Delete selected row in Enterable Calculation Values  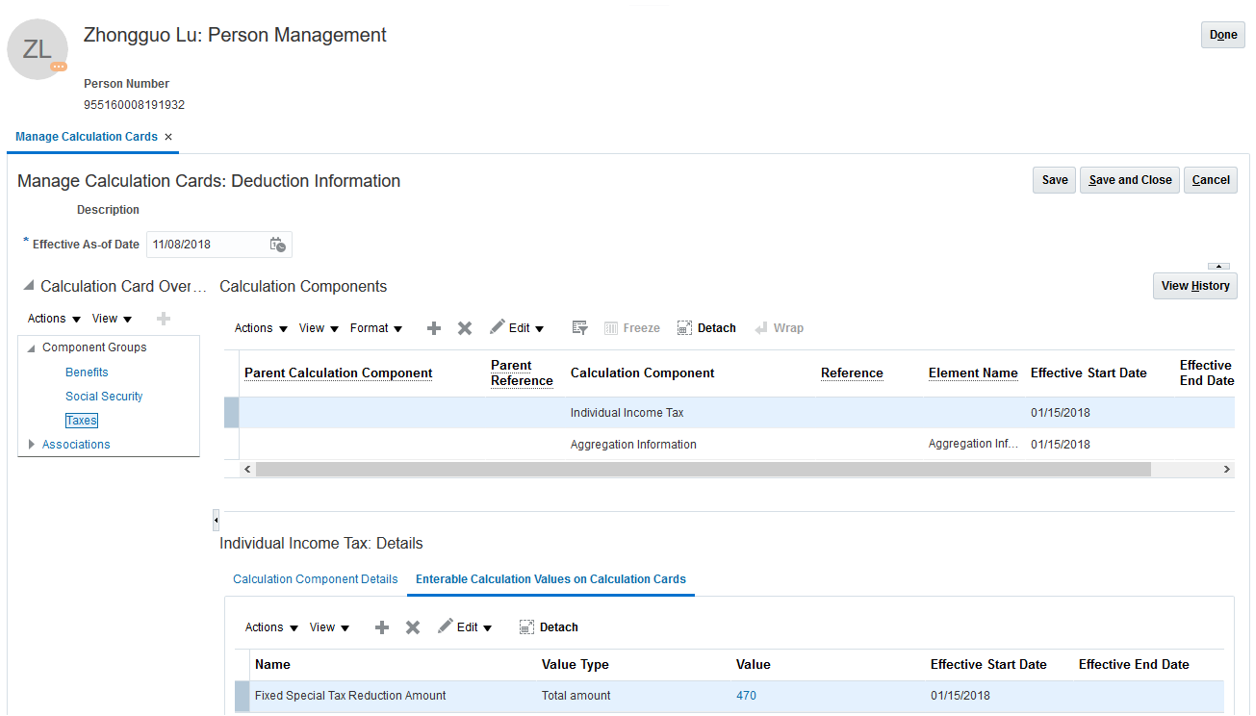pos(412,628)
